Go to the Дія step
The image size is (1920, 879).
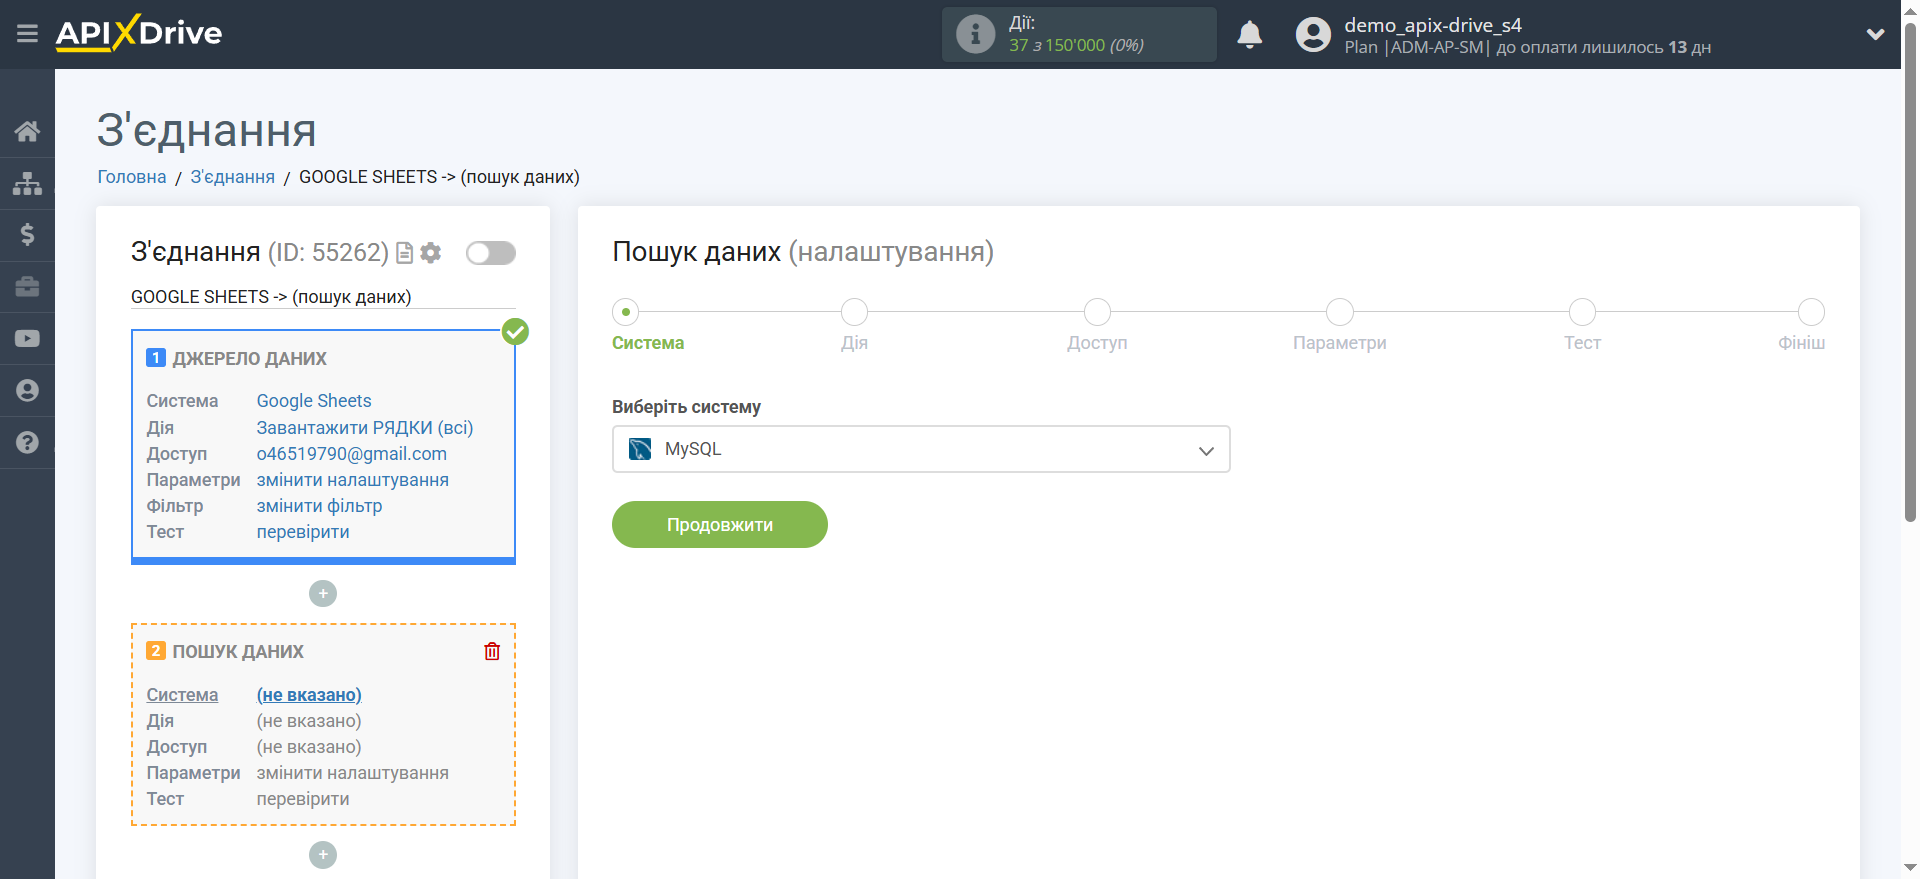tap(854, 312)
